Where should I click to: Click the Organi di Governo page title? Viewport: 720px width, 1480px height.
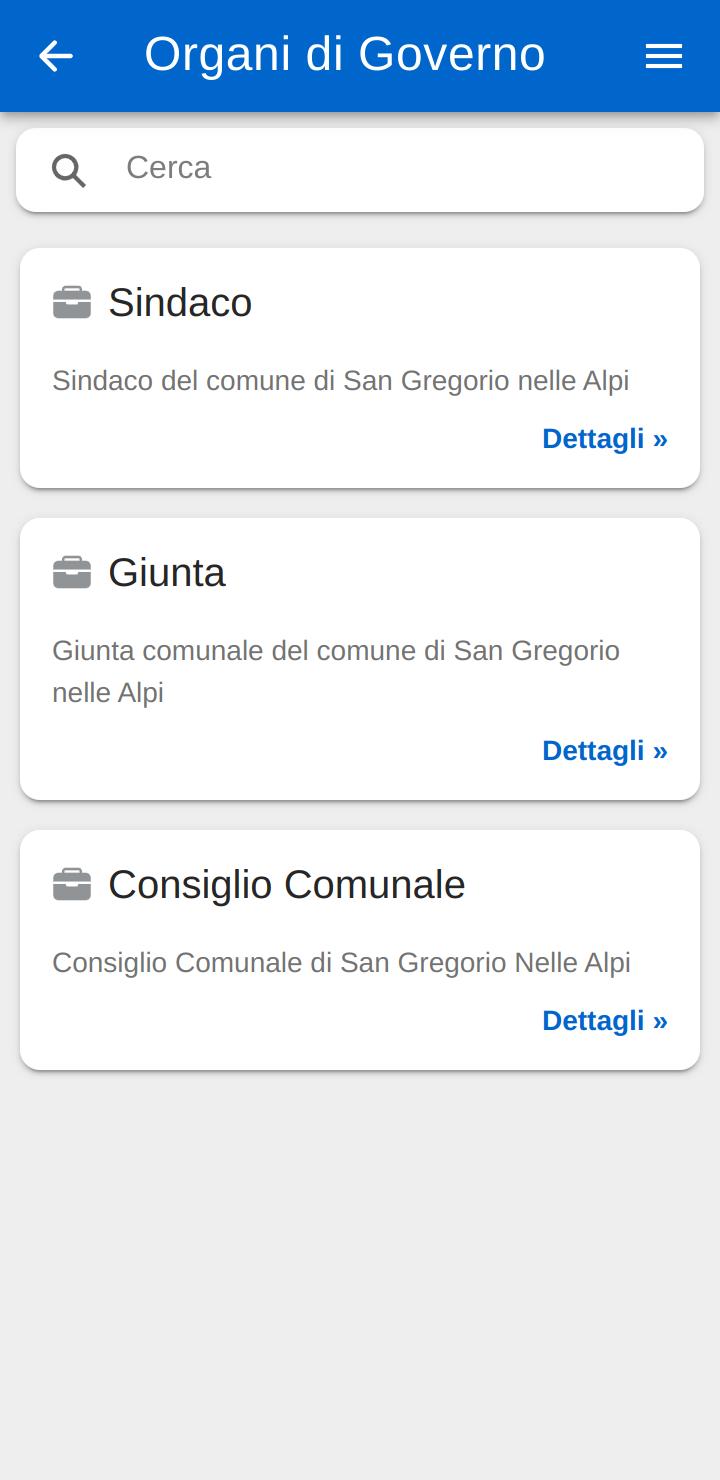pos(345,54)
